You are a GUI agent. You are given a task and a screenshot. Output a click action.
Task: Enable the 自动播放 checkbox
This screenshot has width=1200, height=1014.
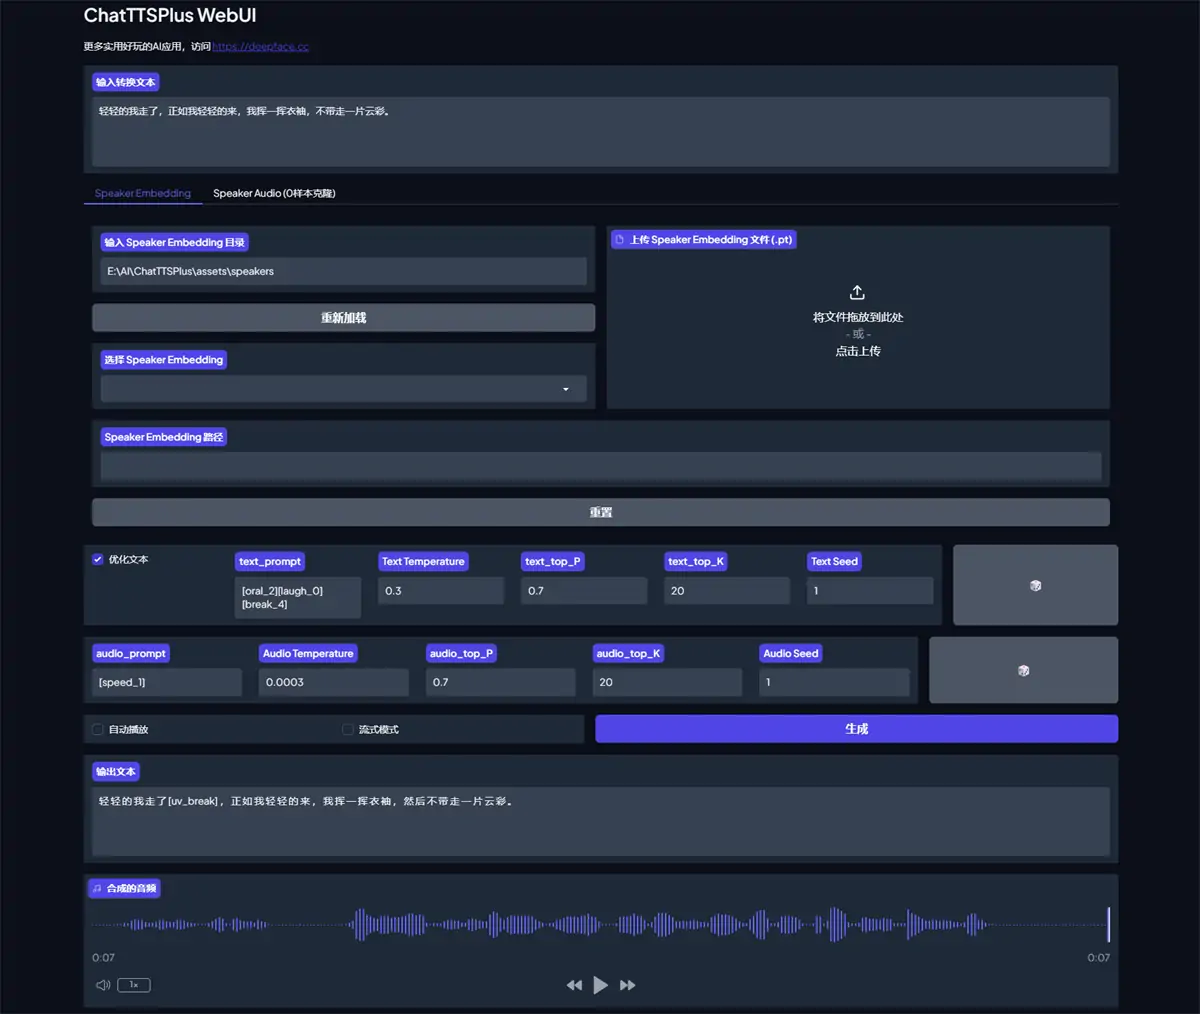pos(98,729)
